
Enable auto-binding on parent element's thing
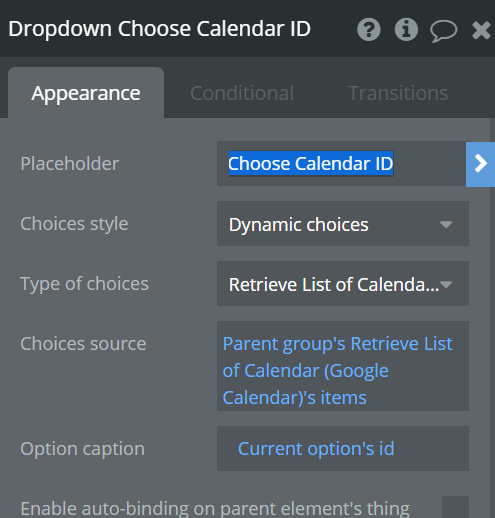click(x=455, y=507)
